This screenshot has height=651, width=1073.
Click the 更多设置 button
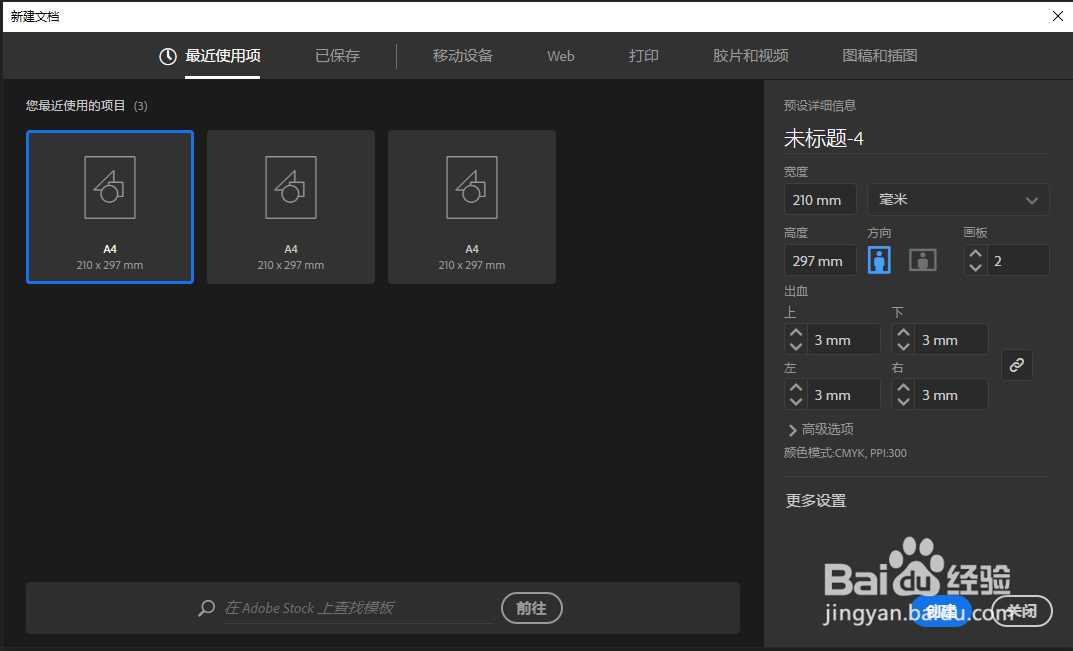tap(815, 500)
